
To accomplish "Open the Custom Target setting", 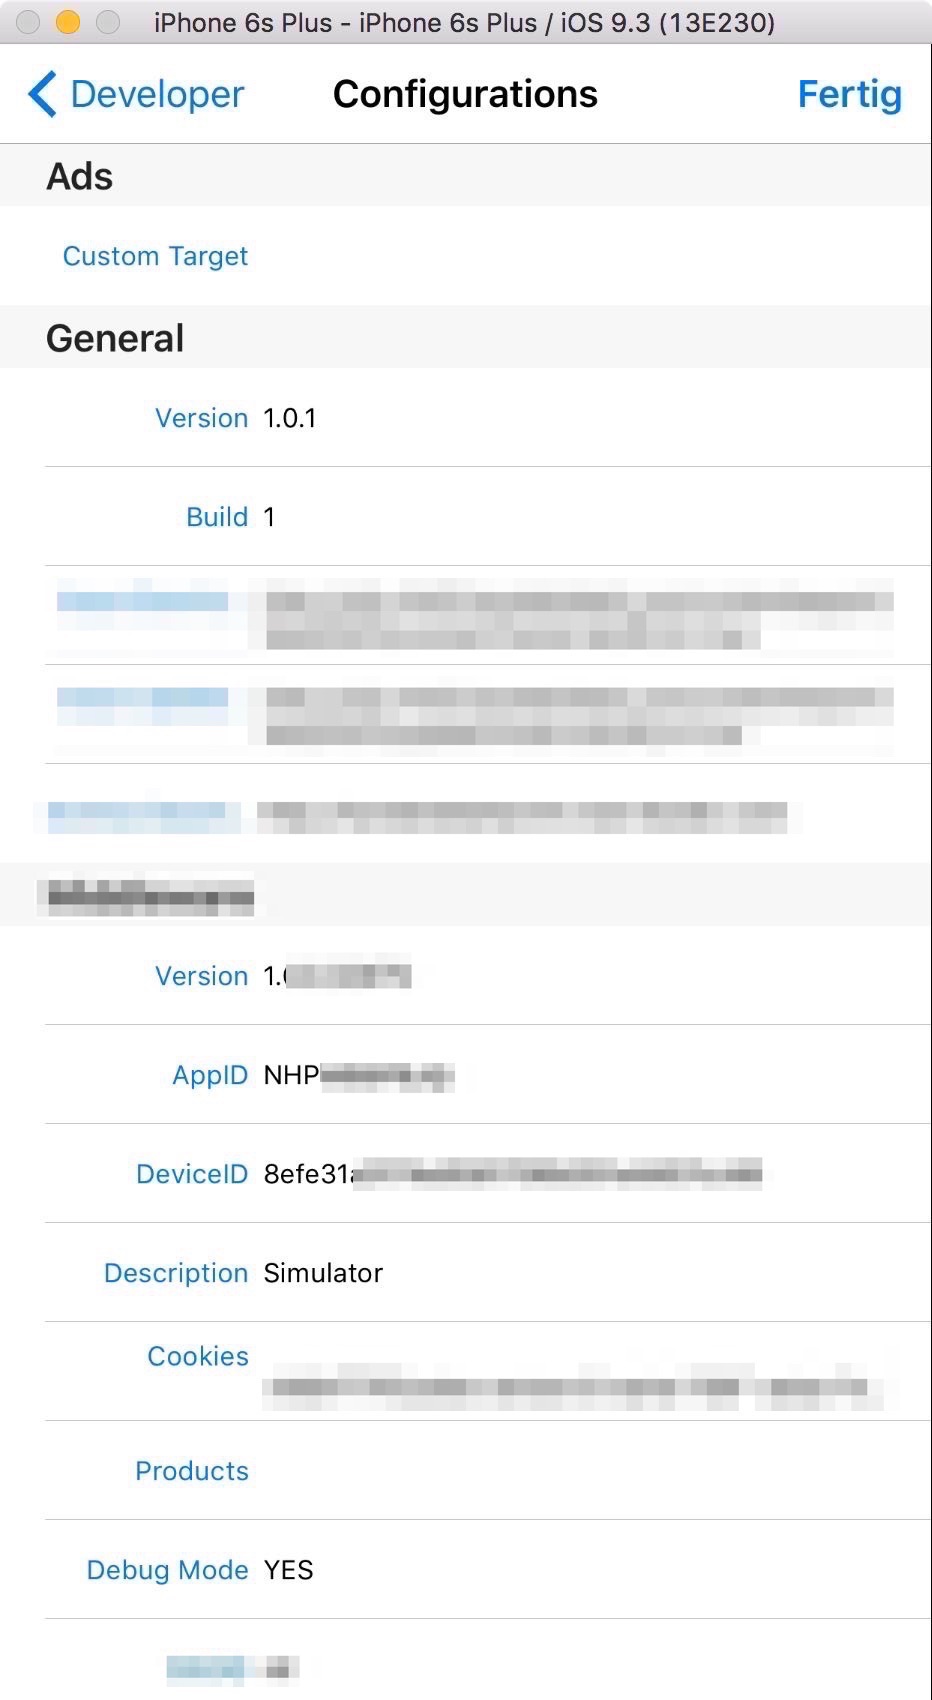I will pyautogui.click(x=155, y=256).
